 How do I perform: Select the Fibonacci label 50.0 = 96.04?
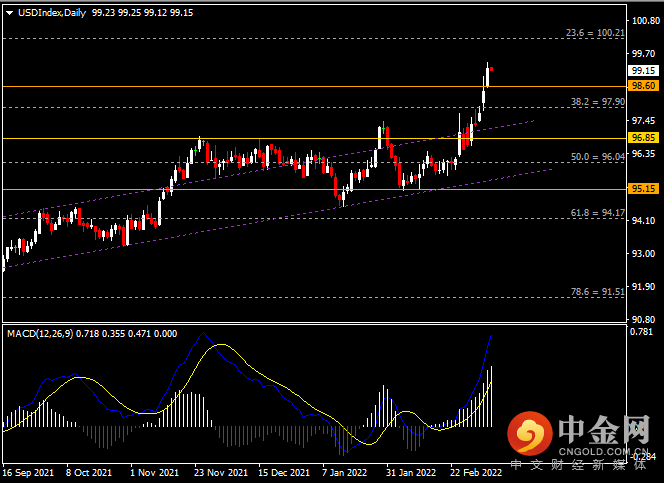(598, 157)
